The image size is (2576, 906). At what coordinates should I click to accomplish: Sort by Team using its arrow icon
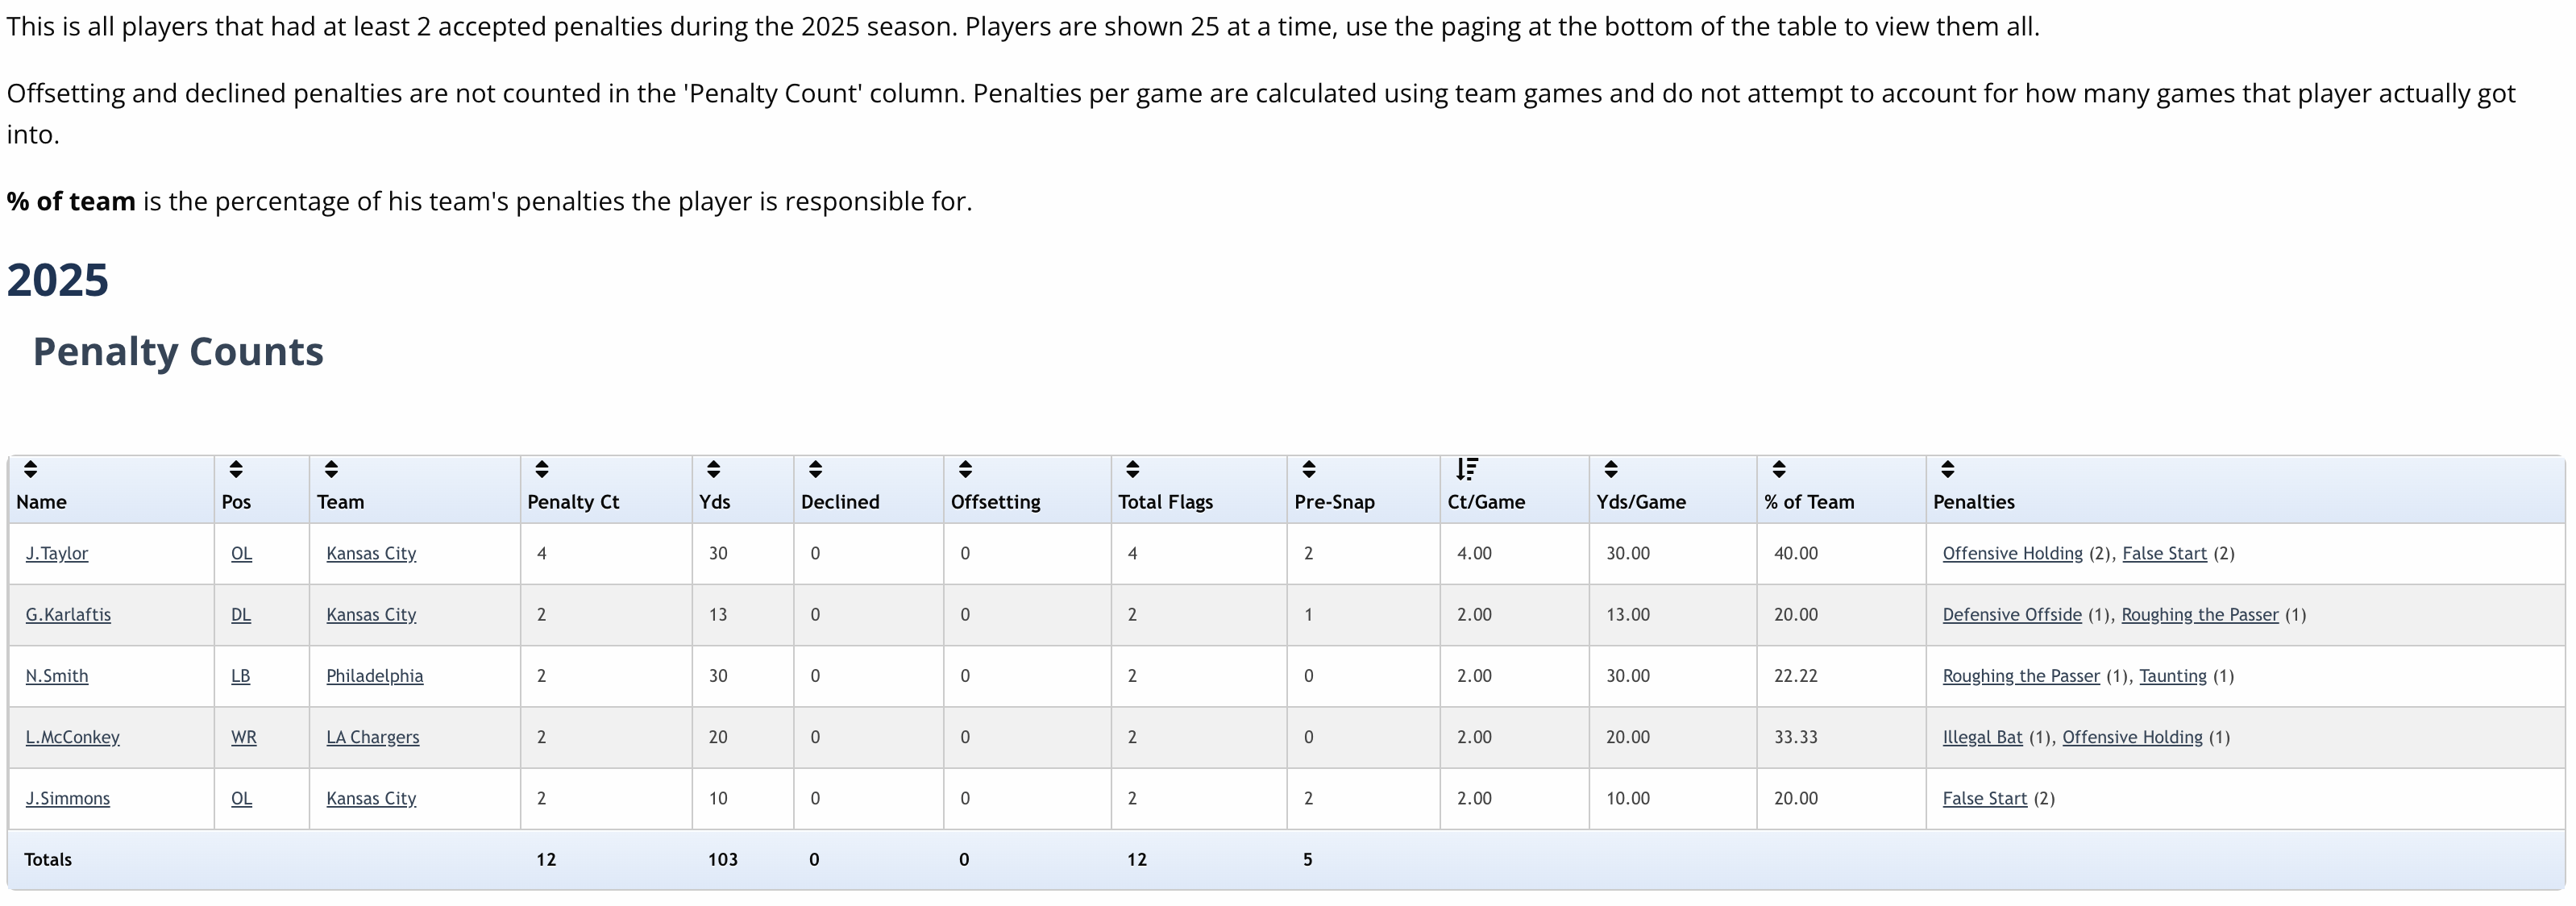(332, 469)
